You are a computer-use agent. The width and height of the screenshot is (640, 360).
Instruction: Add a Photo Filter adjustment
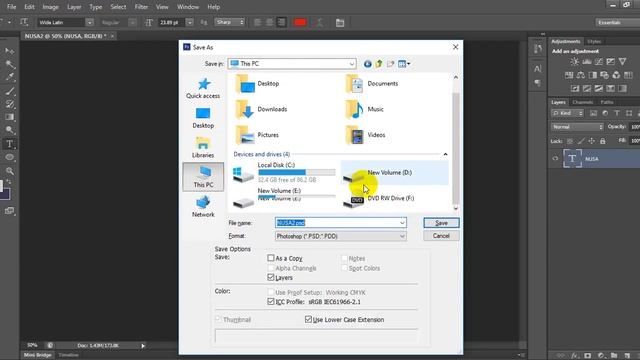point(604,75)
